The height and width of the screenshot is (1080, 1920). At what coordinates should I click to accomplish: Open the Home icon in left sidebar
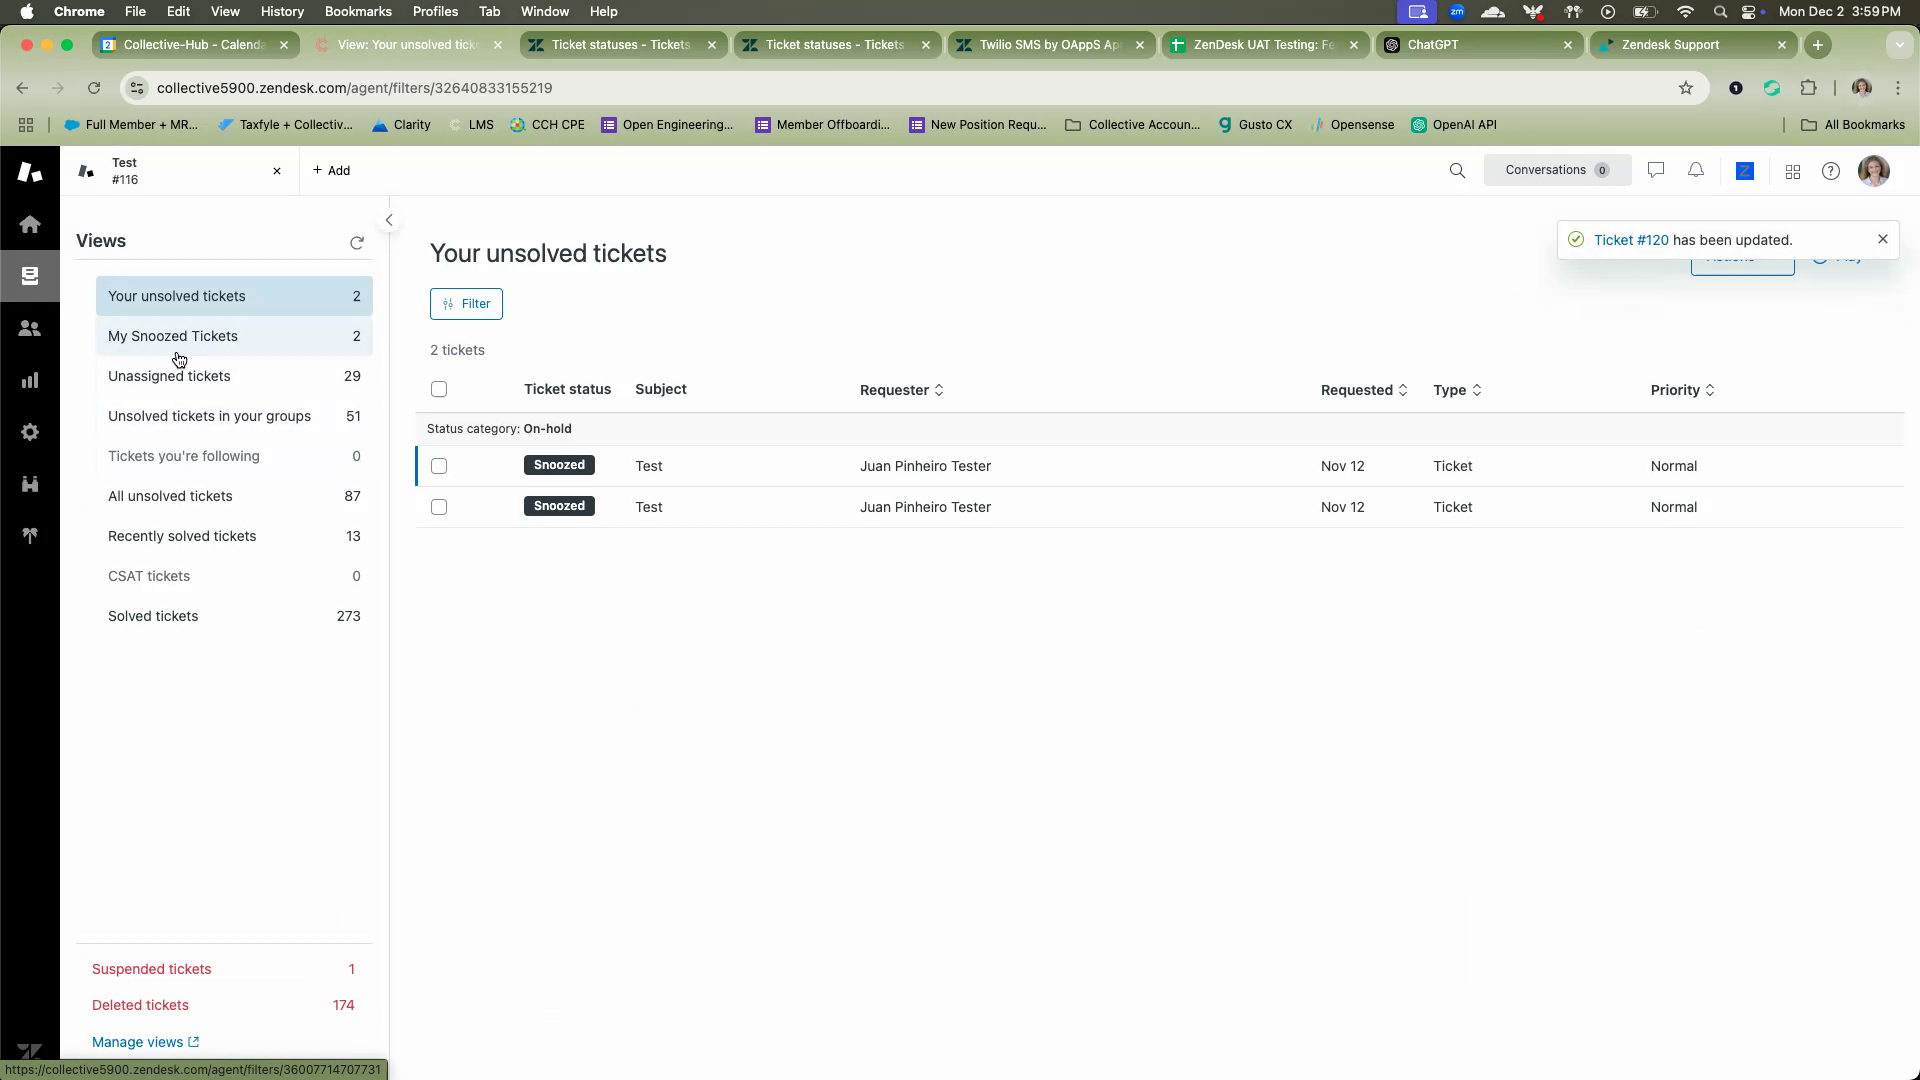(30, 224)
